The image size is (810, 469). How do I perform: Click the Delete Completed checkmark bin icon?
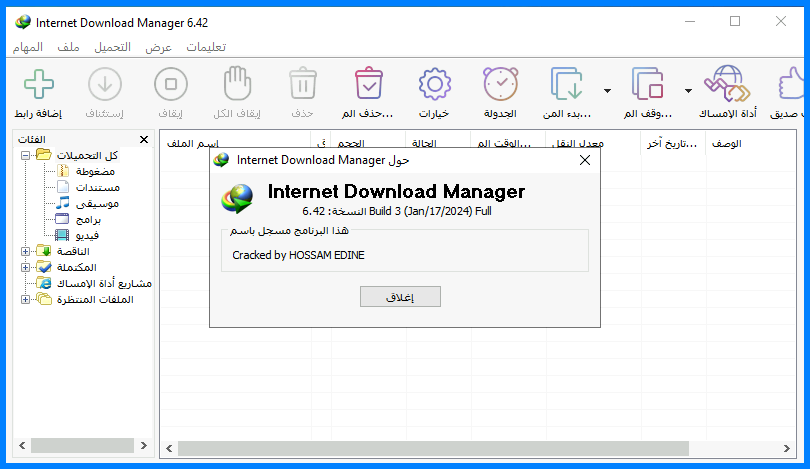point(368,83)
